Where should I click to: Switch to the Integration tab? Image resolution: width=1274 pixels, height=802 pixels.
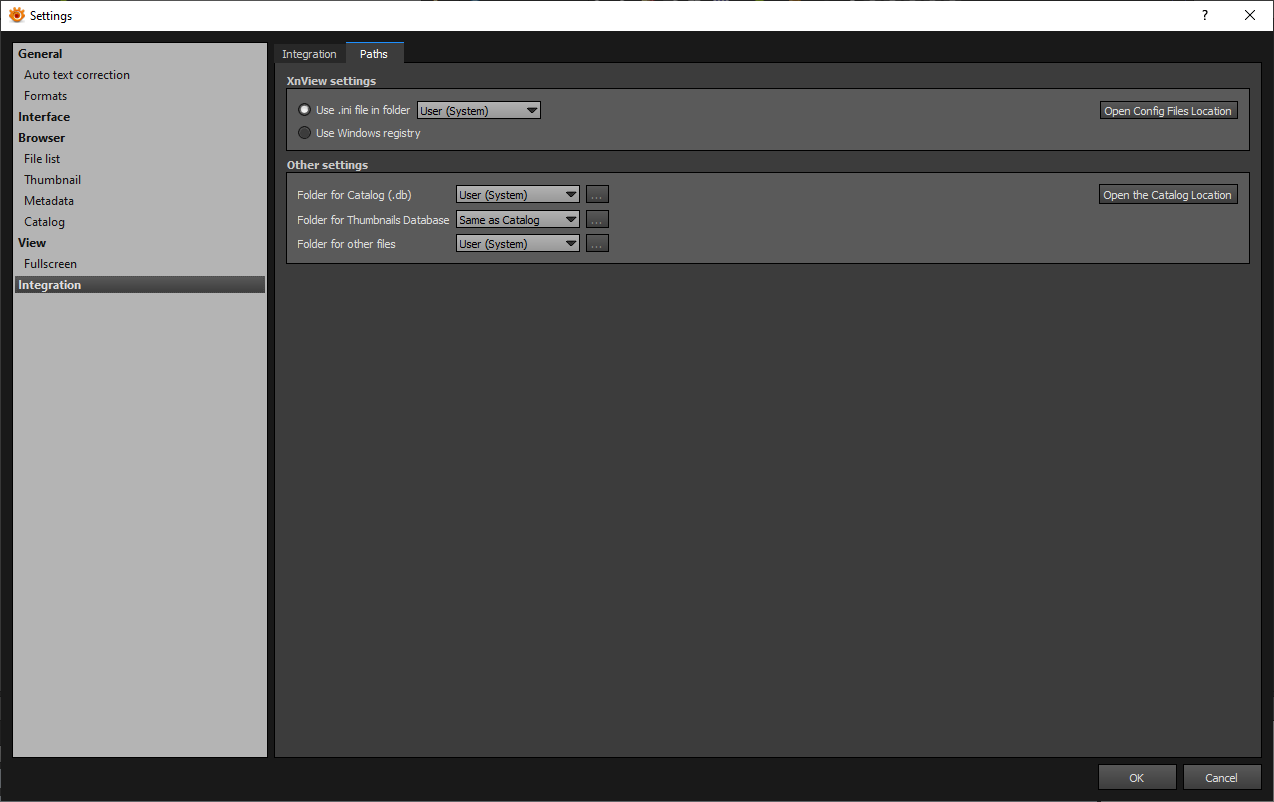click(x=309, y=54)
